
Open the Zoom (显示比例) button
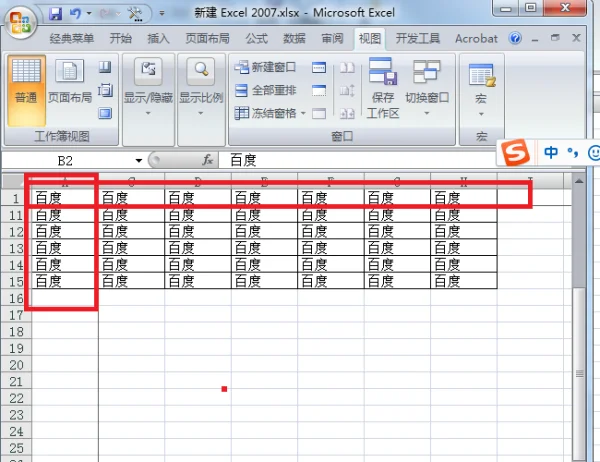[x=201, y=87]
